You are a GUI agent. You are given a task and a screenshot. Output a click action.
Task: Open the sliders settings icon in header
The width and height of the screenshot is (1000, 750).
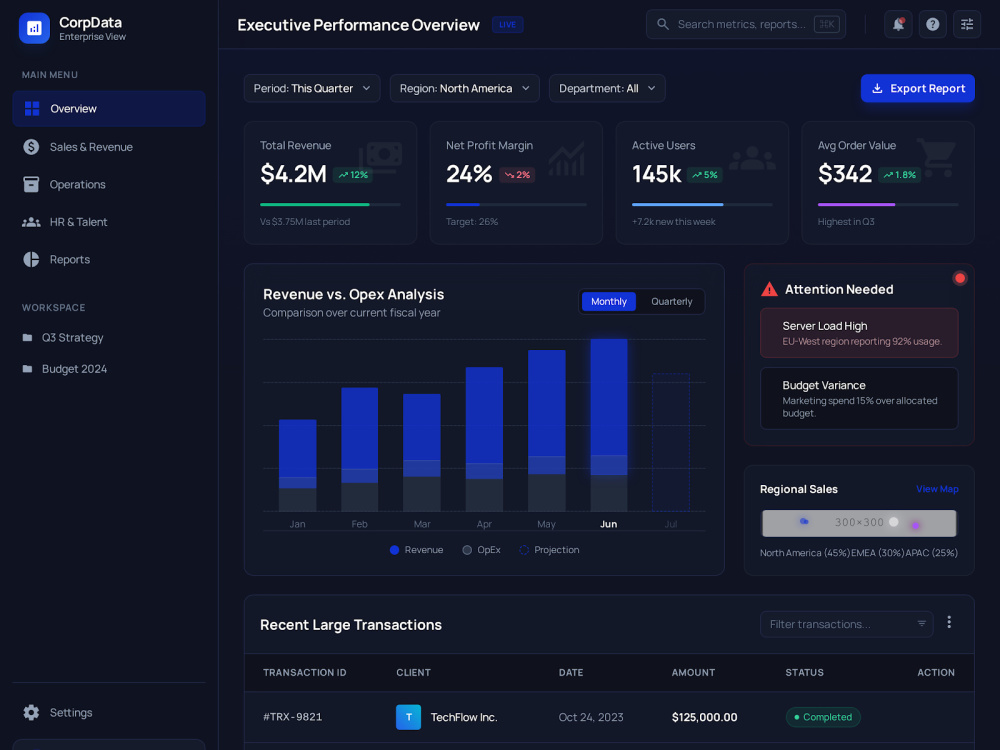pyautogui.click(x=967, y=24)
